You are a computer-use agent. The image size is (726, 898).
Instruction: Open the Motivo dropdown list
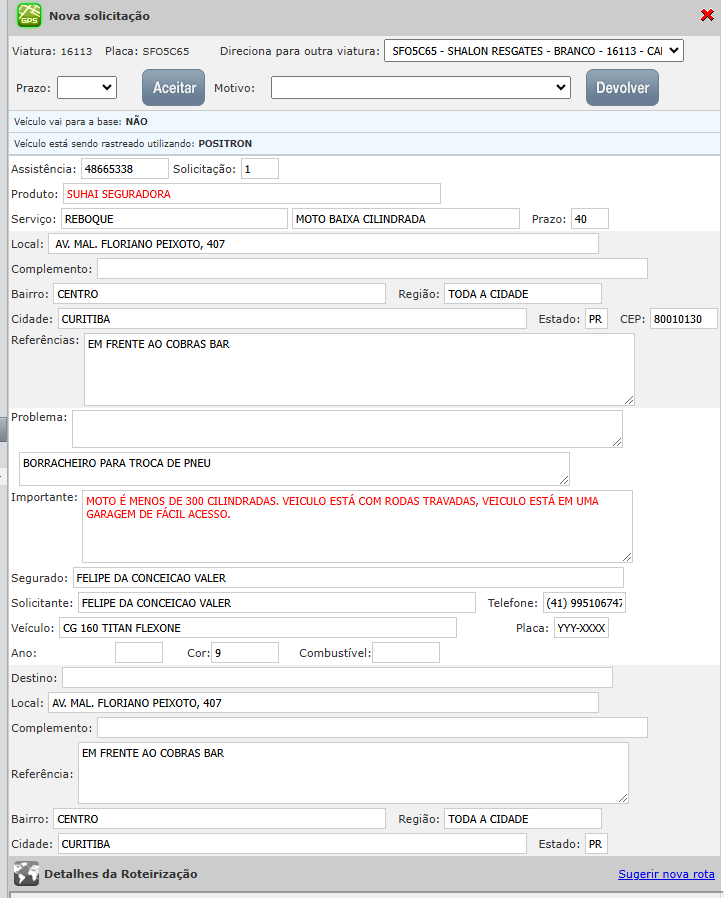[x=420, y=88]
